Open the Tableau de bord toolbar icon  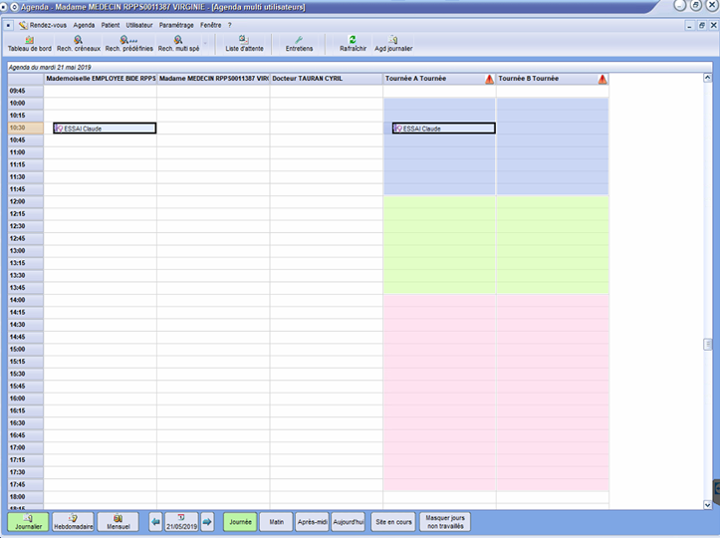[29, 43]
